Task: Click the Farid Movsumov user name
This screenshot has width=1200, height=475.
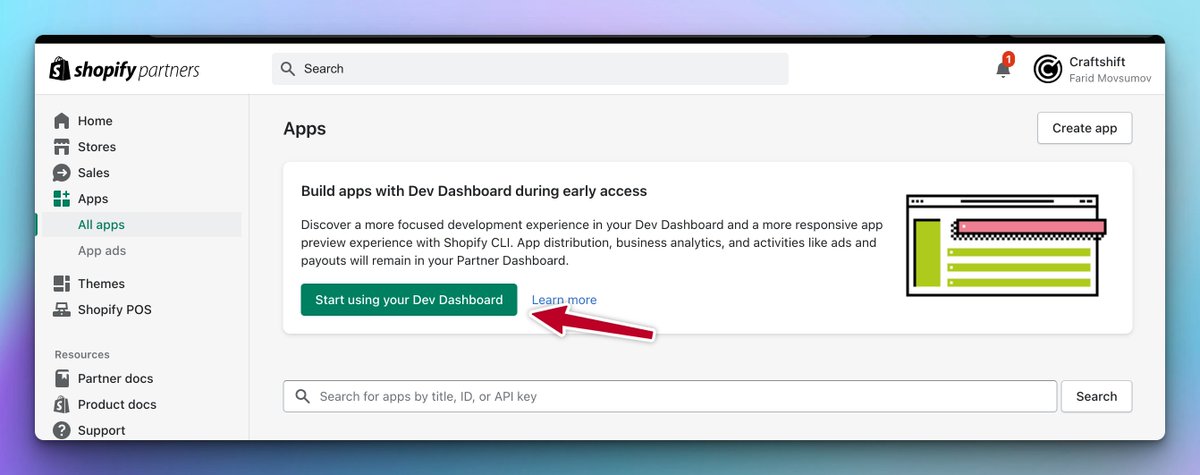Action: pos(1109,78)
